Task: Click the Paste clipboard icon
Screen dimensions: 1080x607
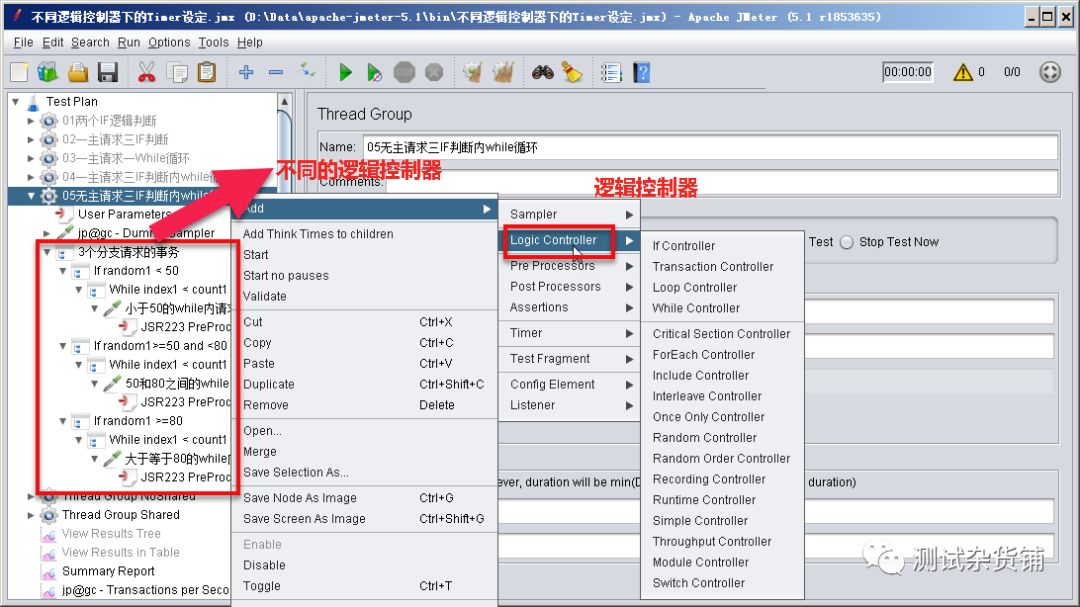Action: click(207, 72)
